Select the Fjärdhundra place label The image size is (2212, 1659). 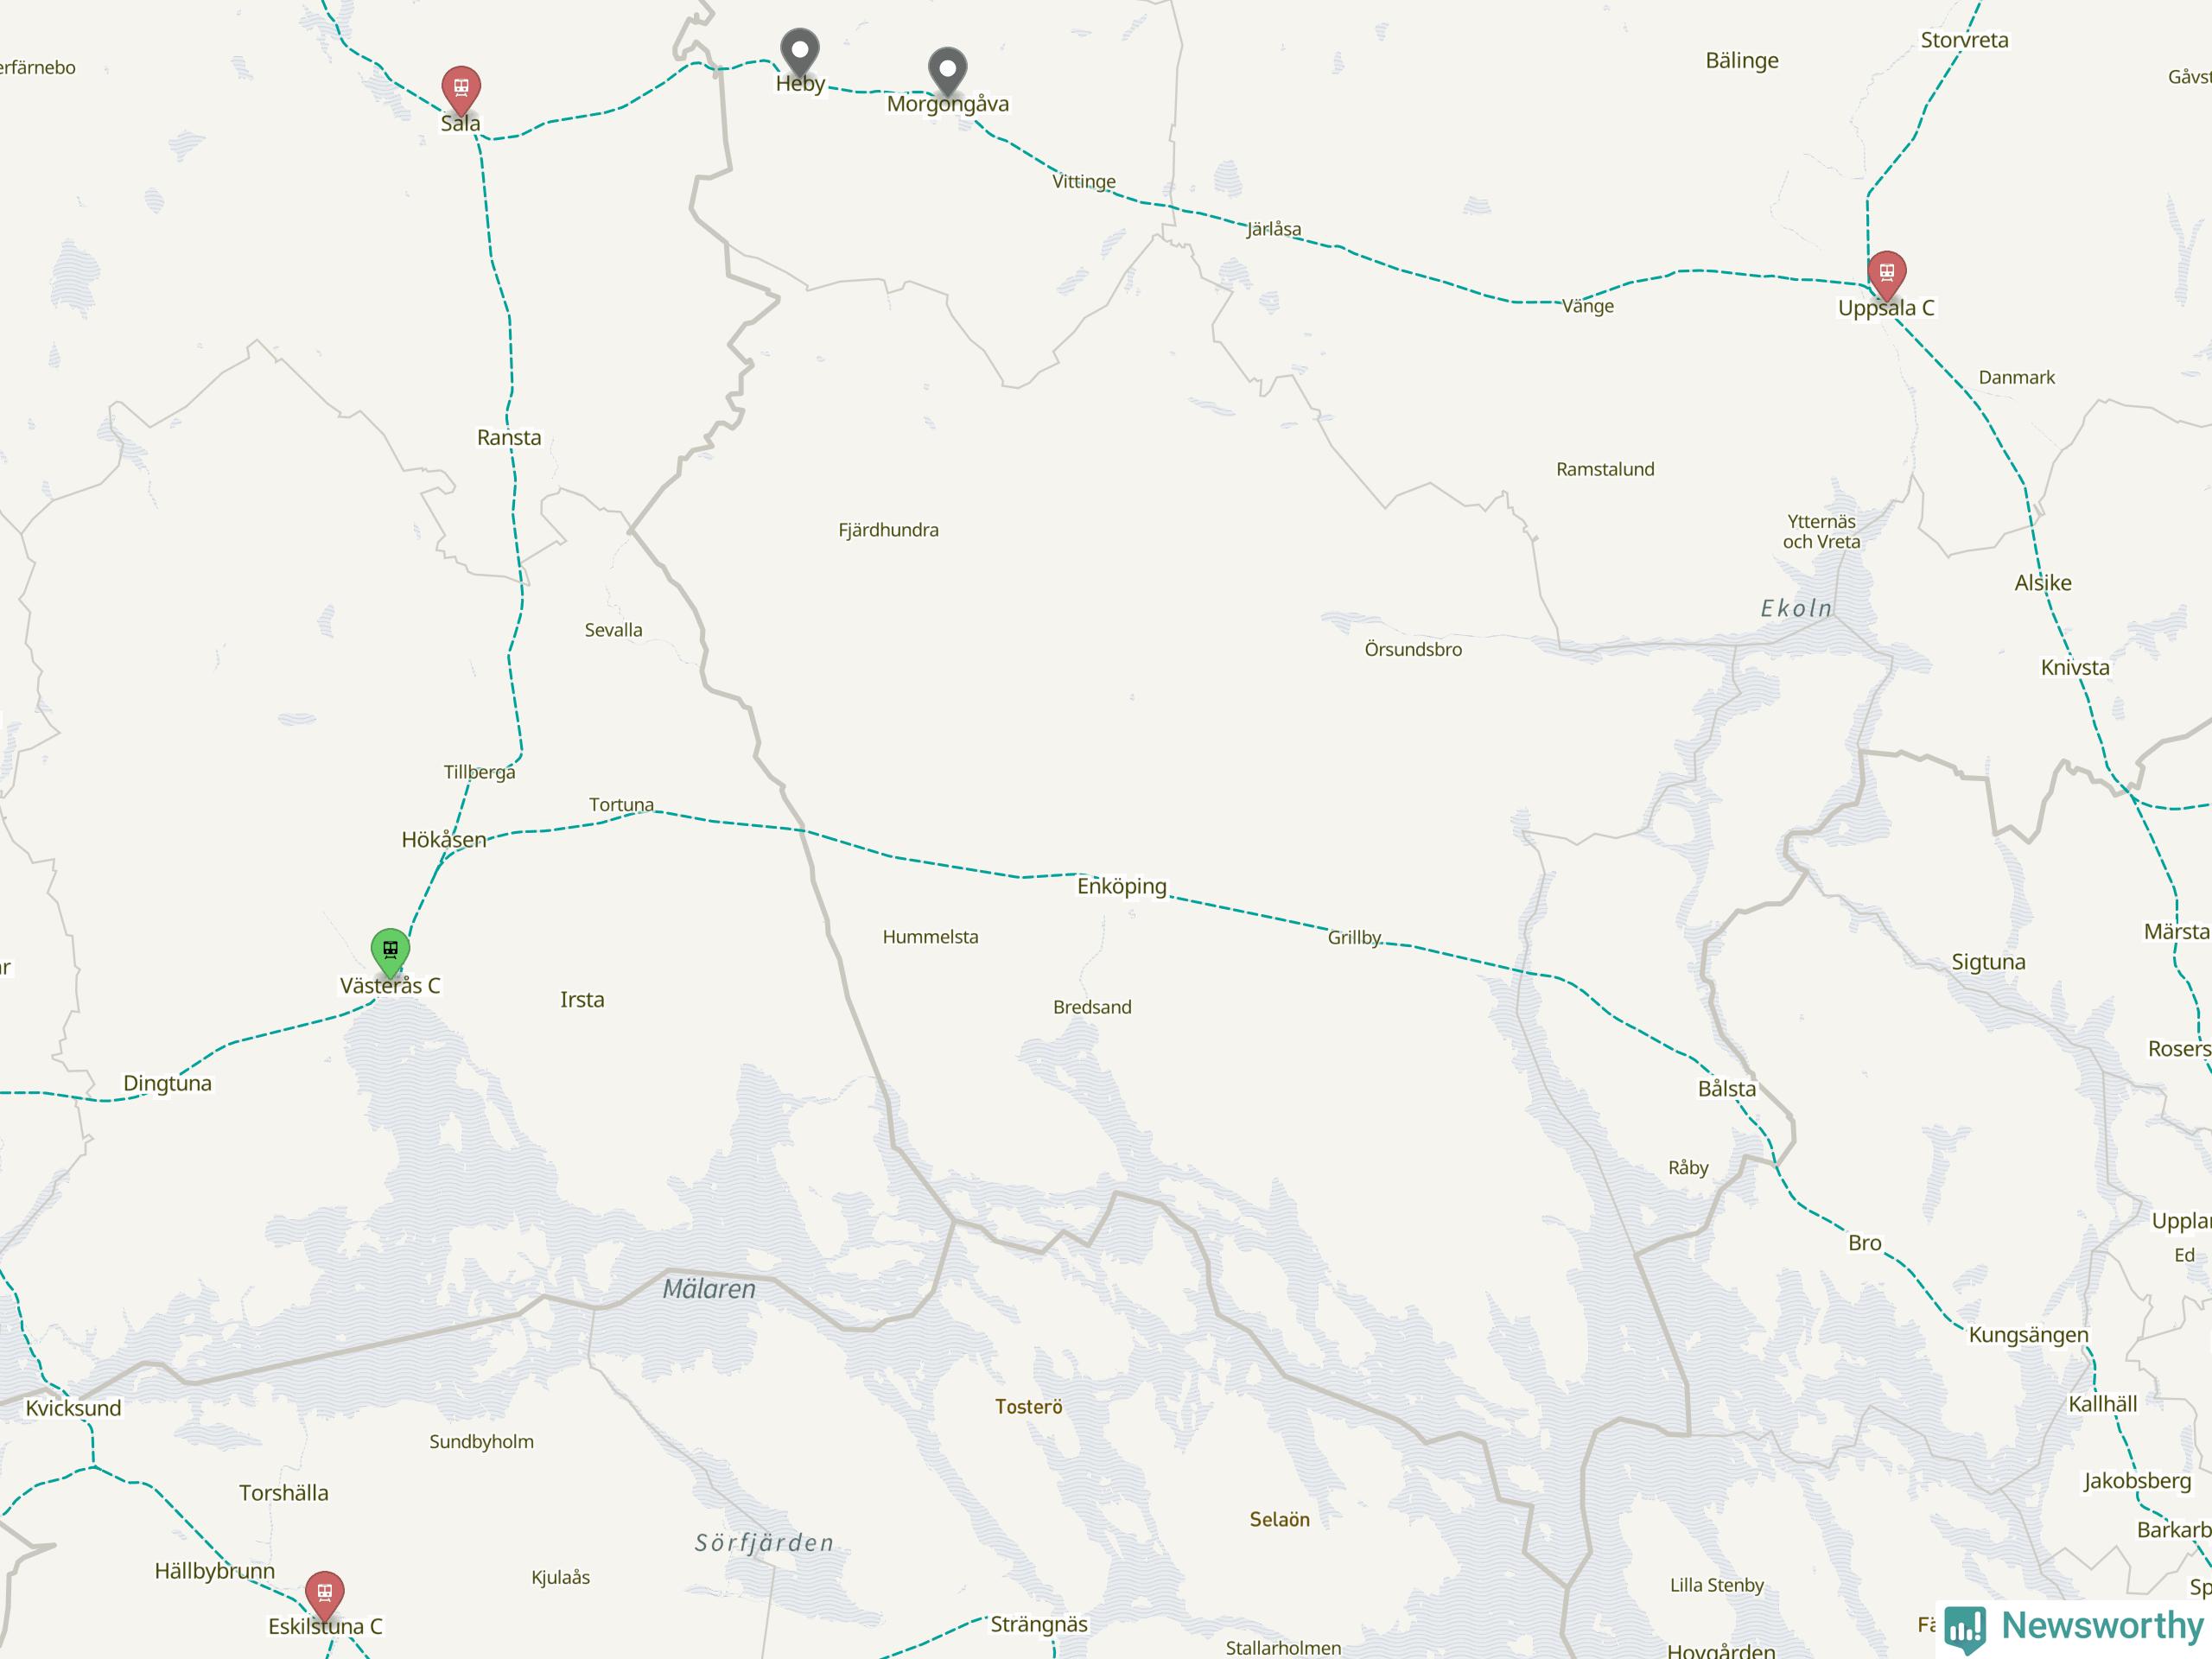888,530
